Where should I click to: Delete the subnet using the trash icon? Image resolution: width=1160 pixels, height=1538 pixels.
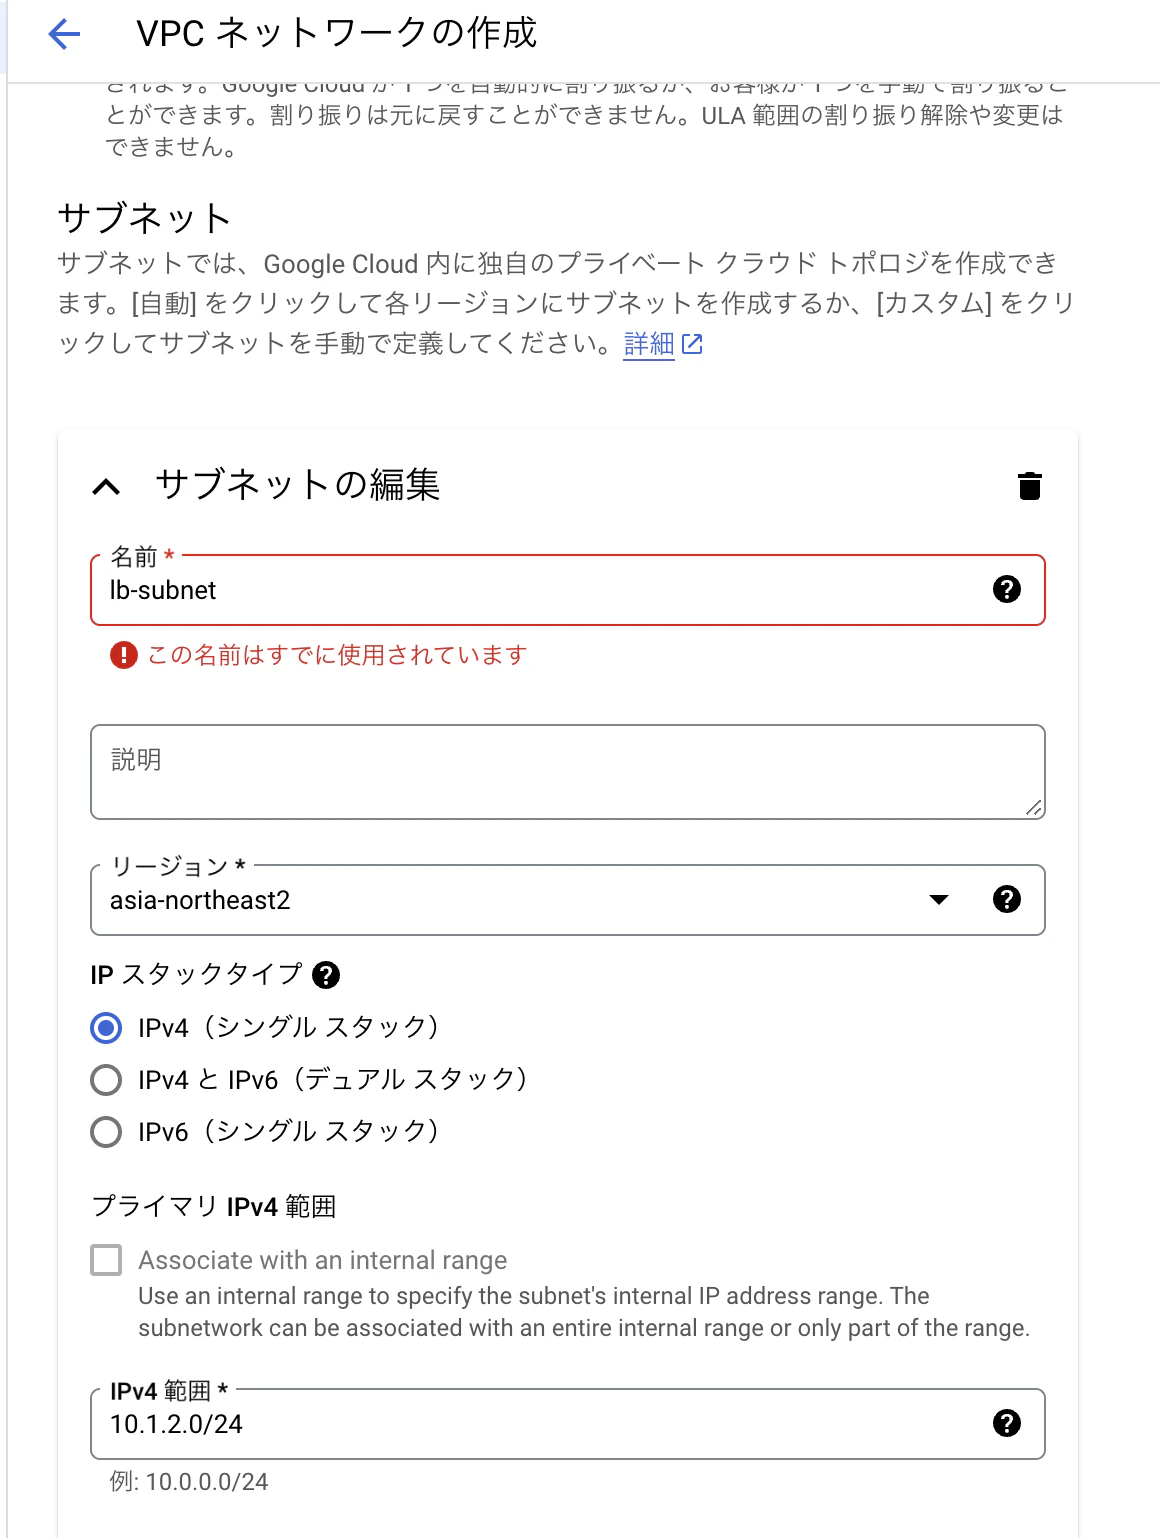pyautogui.click(x=1028, y=486)
